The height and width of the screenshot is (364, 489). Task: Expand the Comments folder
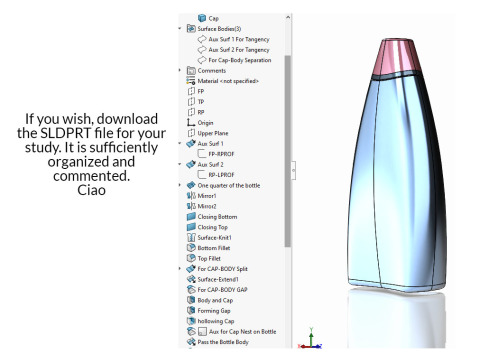pyautogui.click(x=180, y=70)
